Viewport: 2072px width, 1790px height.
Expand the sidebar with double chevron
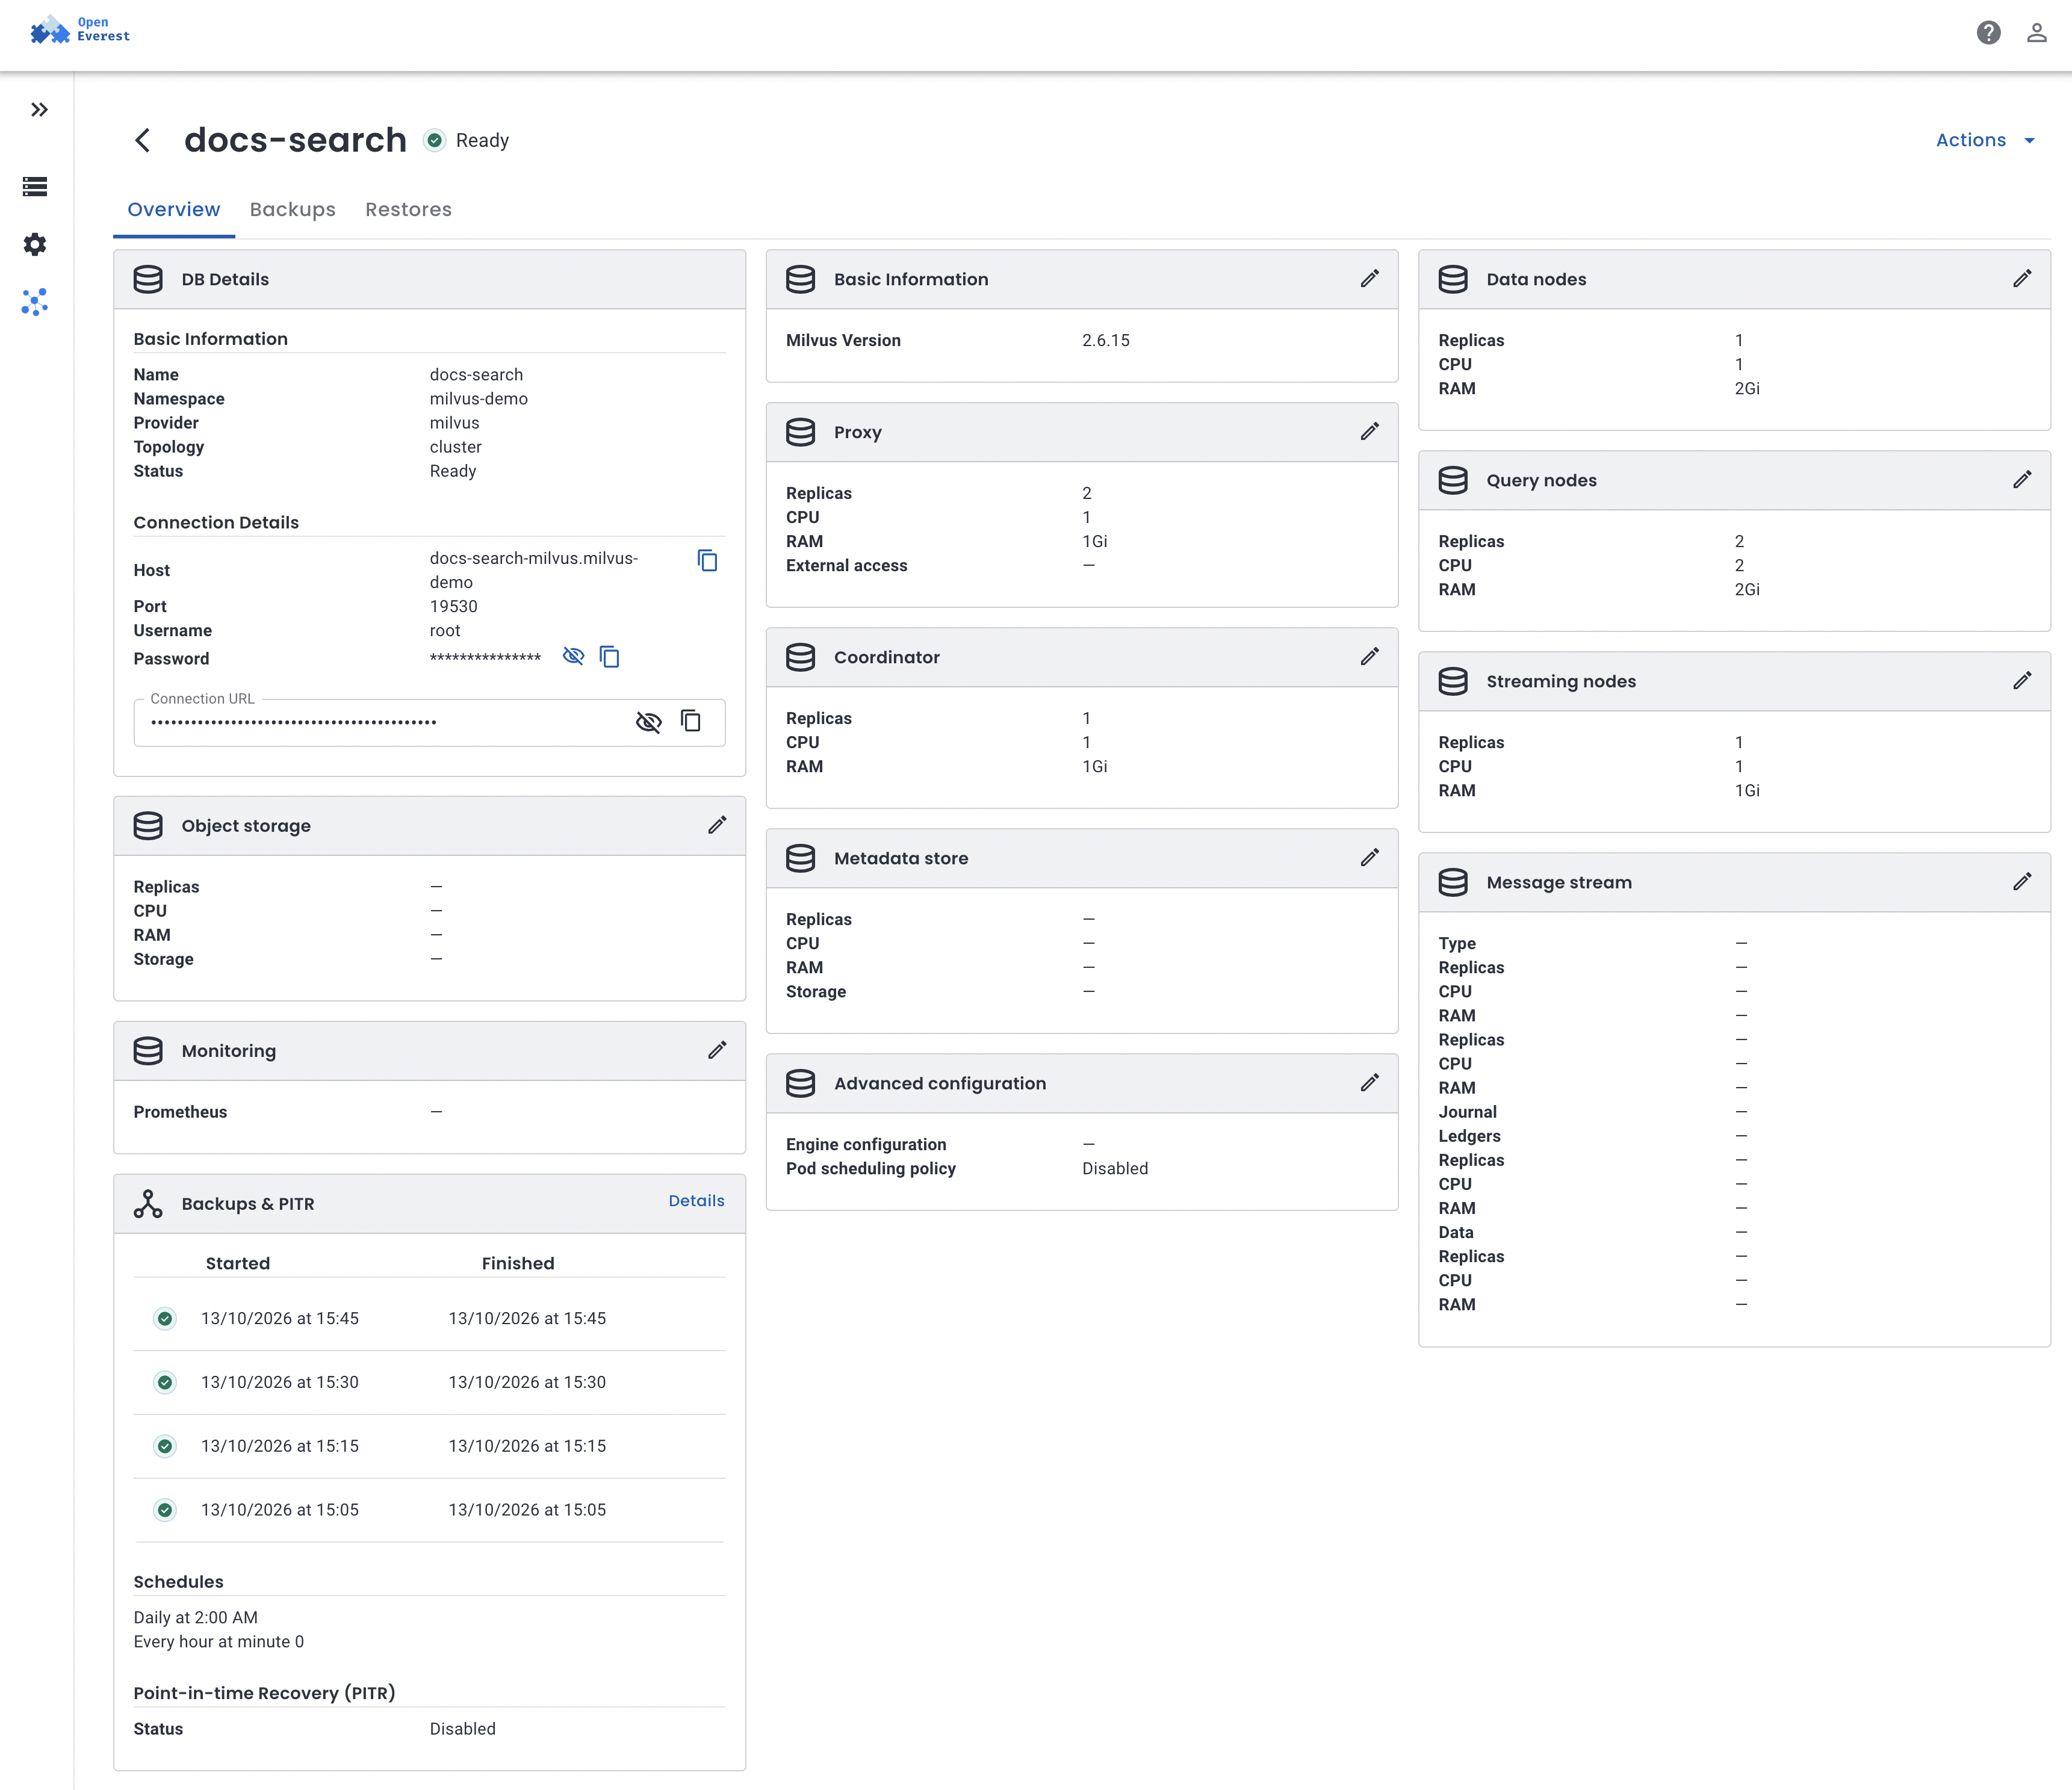pos(39,110)
